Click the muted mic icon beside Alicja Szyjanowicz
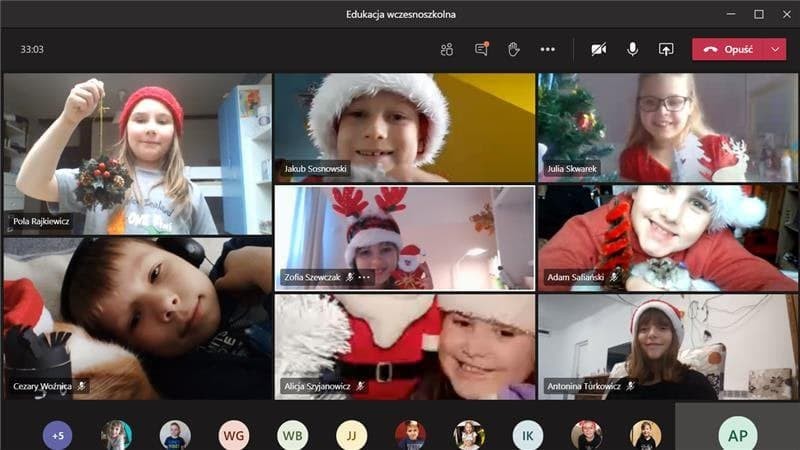Screen dimensions: 800x450 (360, 386)
